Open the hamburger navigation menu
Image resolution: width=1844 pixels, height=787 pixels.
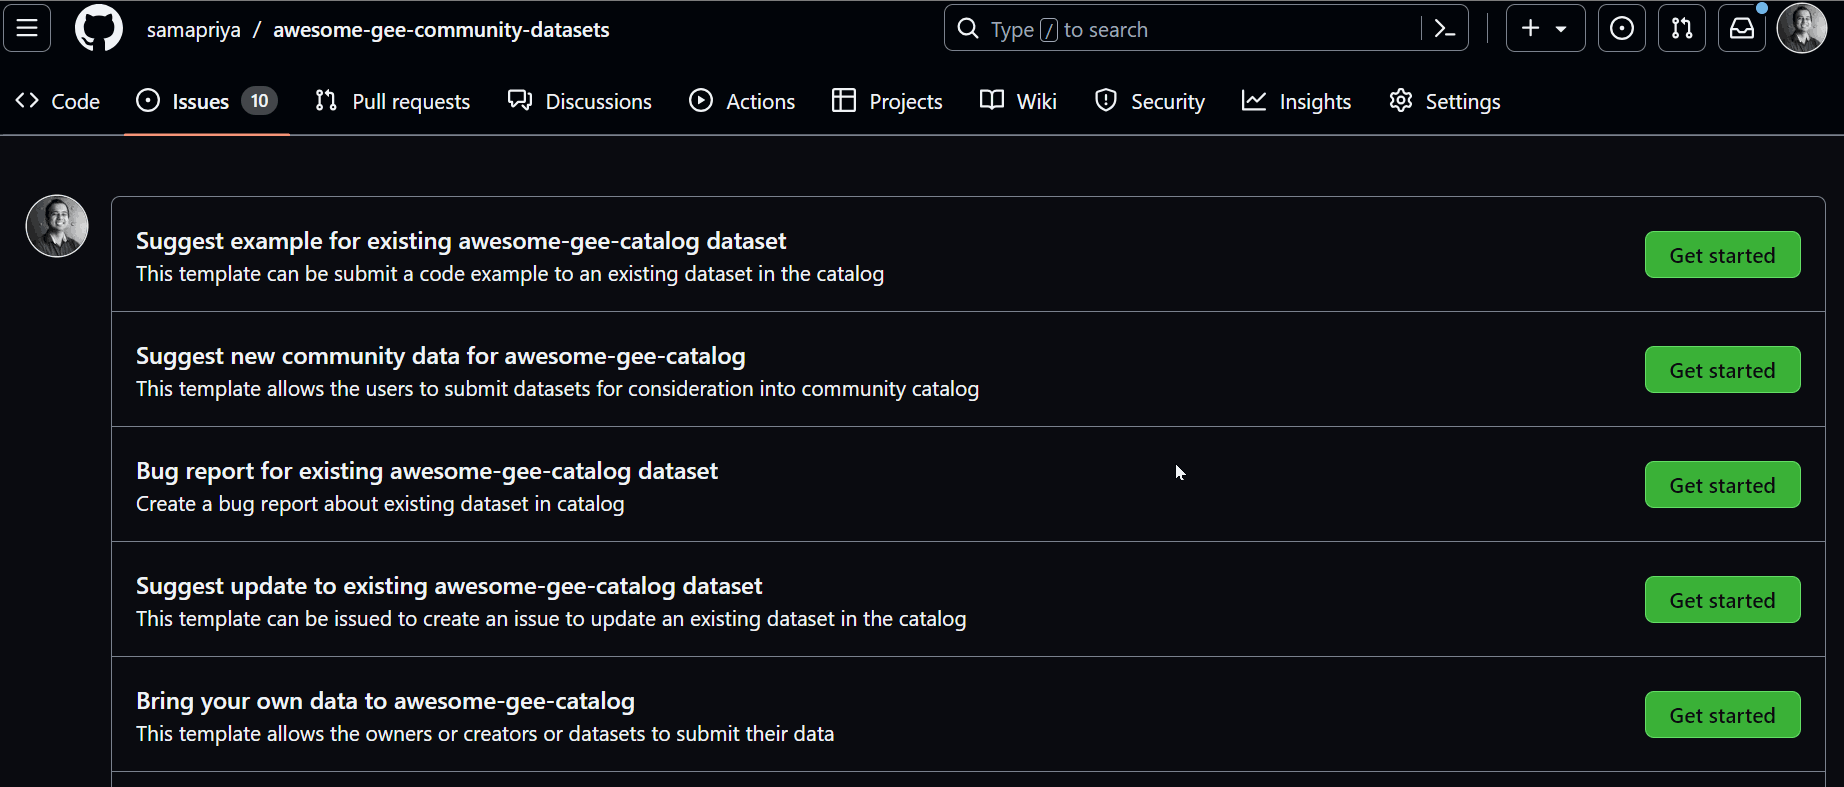click(x=27, y=28)
